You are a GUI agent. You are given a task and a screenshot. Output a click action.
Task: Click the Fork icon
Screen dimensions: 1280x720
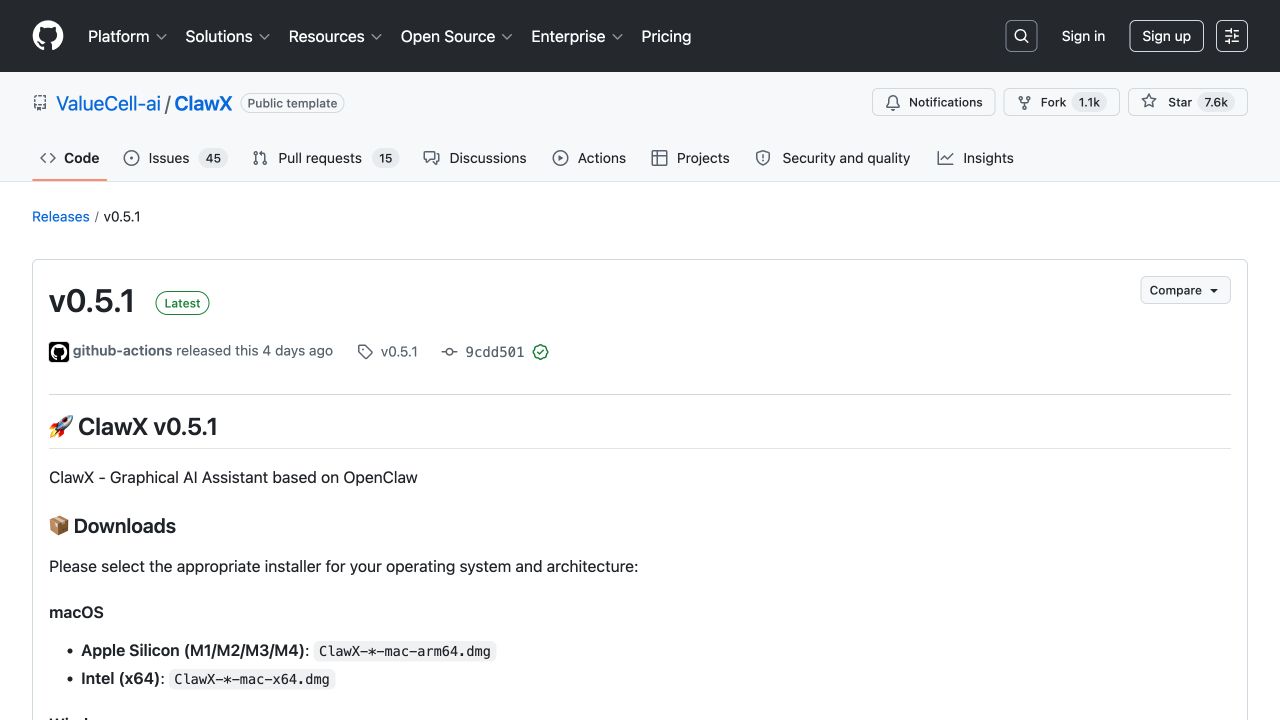1024,102
